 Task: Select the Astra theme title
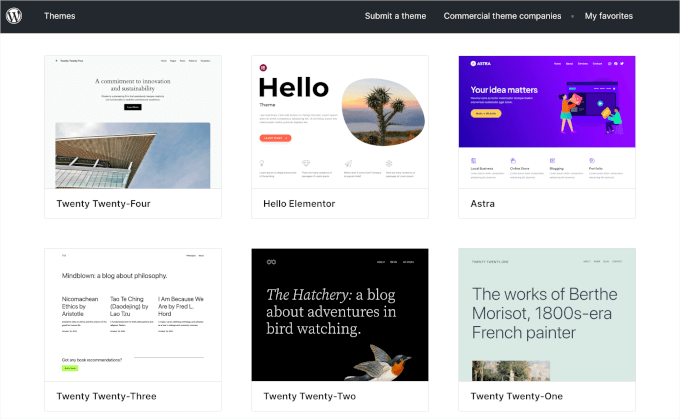pos(482,203)
